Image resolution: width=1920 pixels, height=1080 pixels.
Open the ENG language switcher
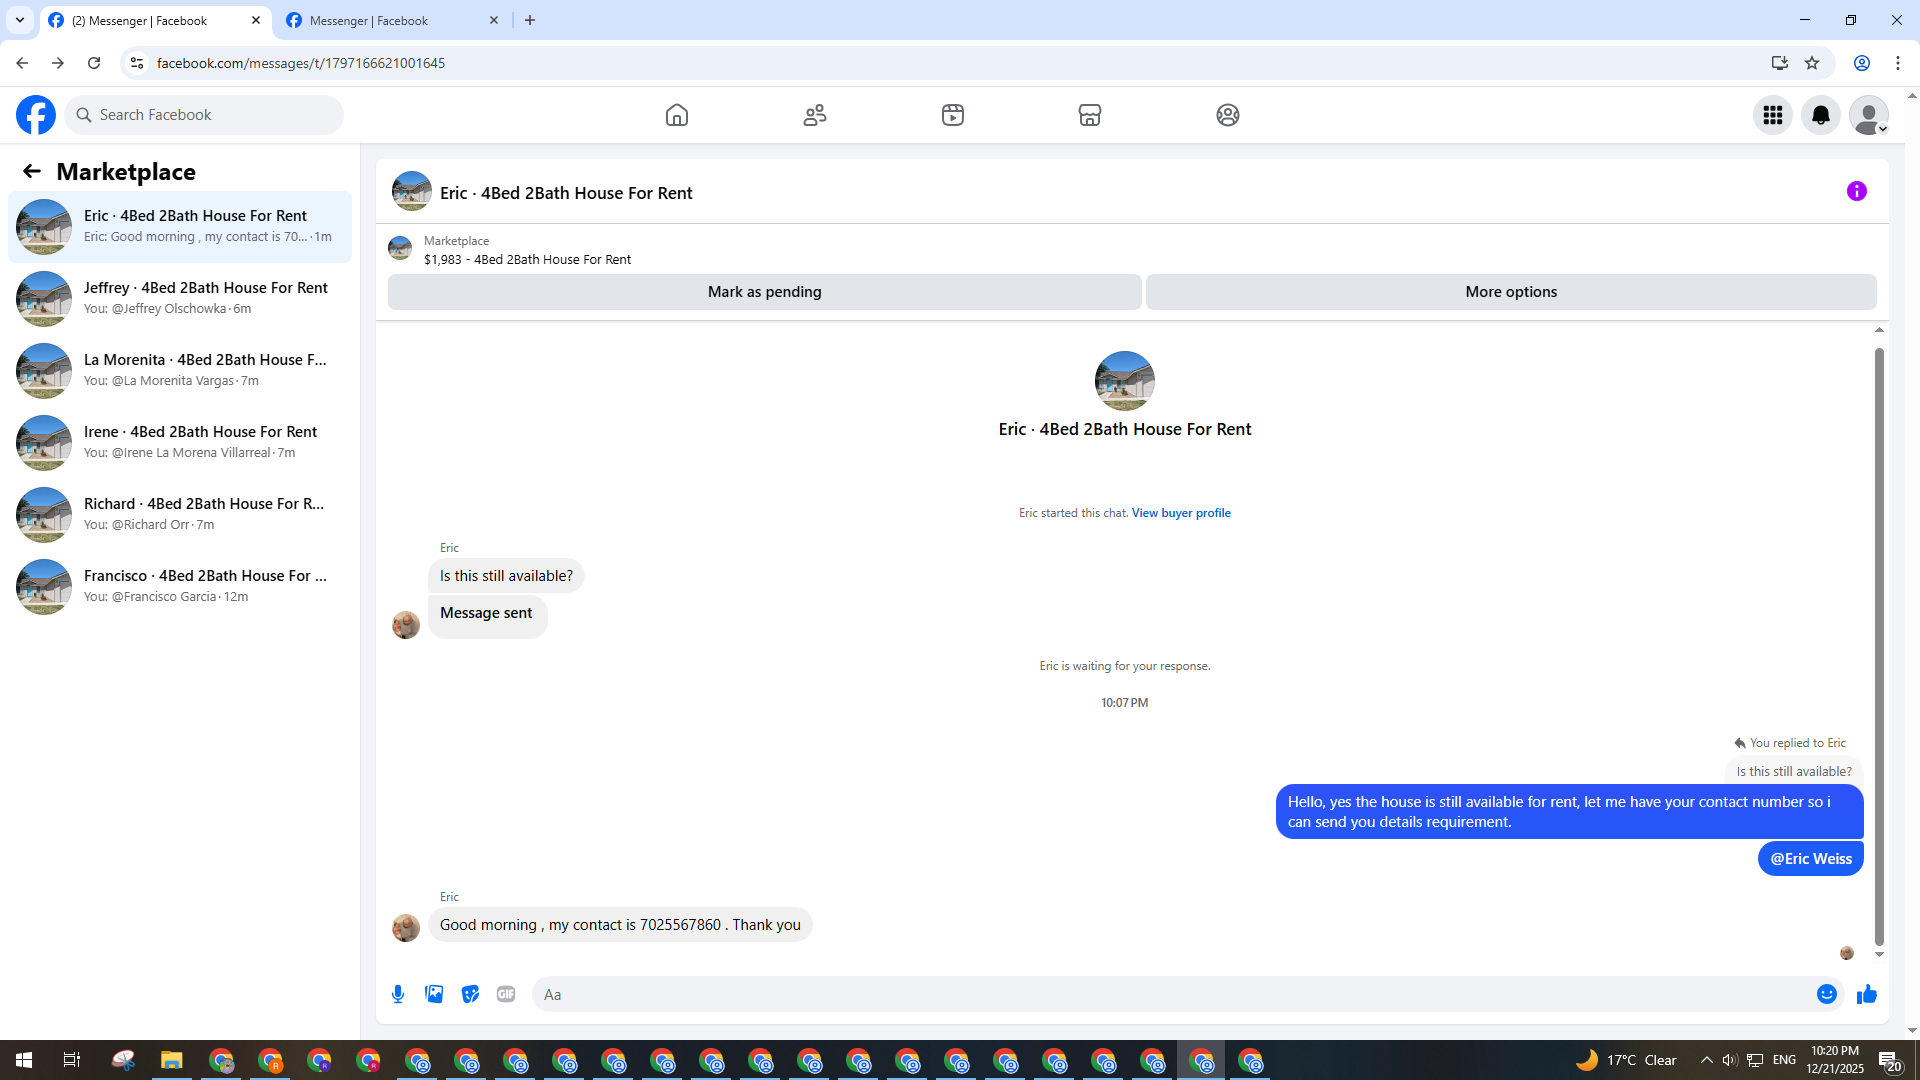(x=1784, y=1060)
